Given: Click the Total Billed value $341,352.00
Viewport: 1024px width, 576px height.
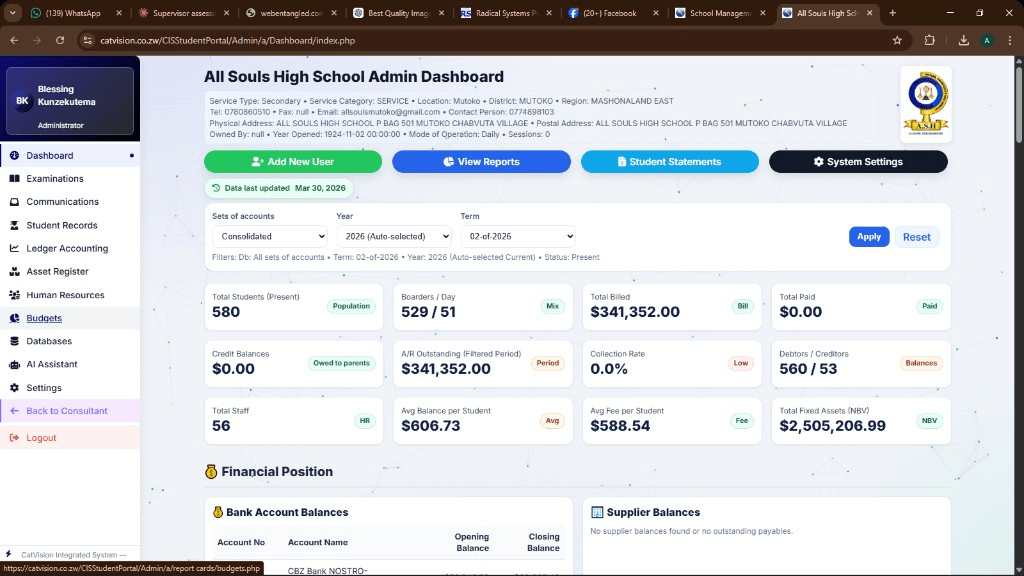Looking at the screenshot, I should point(635,312).
